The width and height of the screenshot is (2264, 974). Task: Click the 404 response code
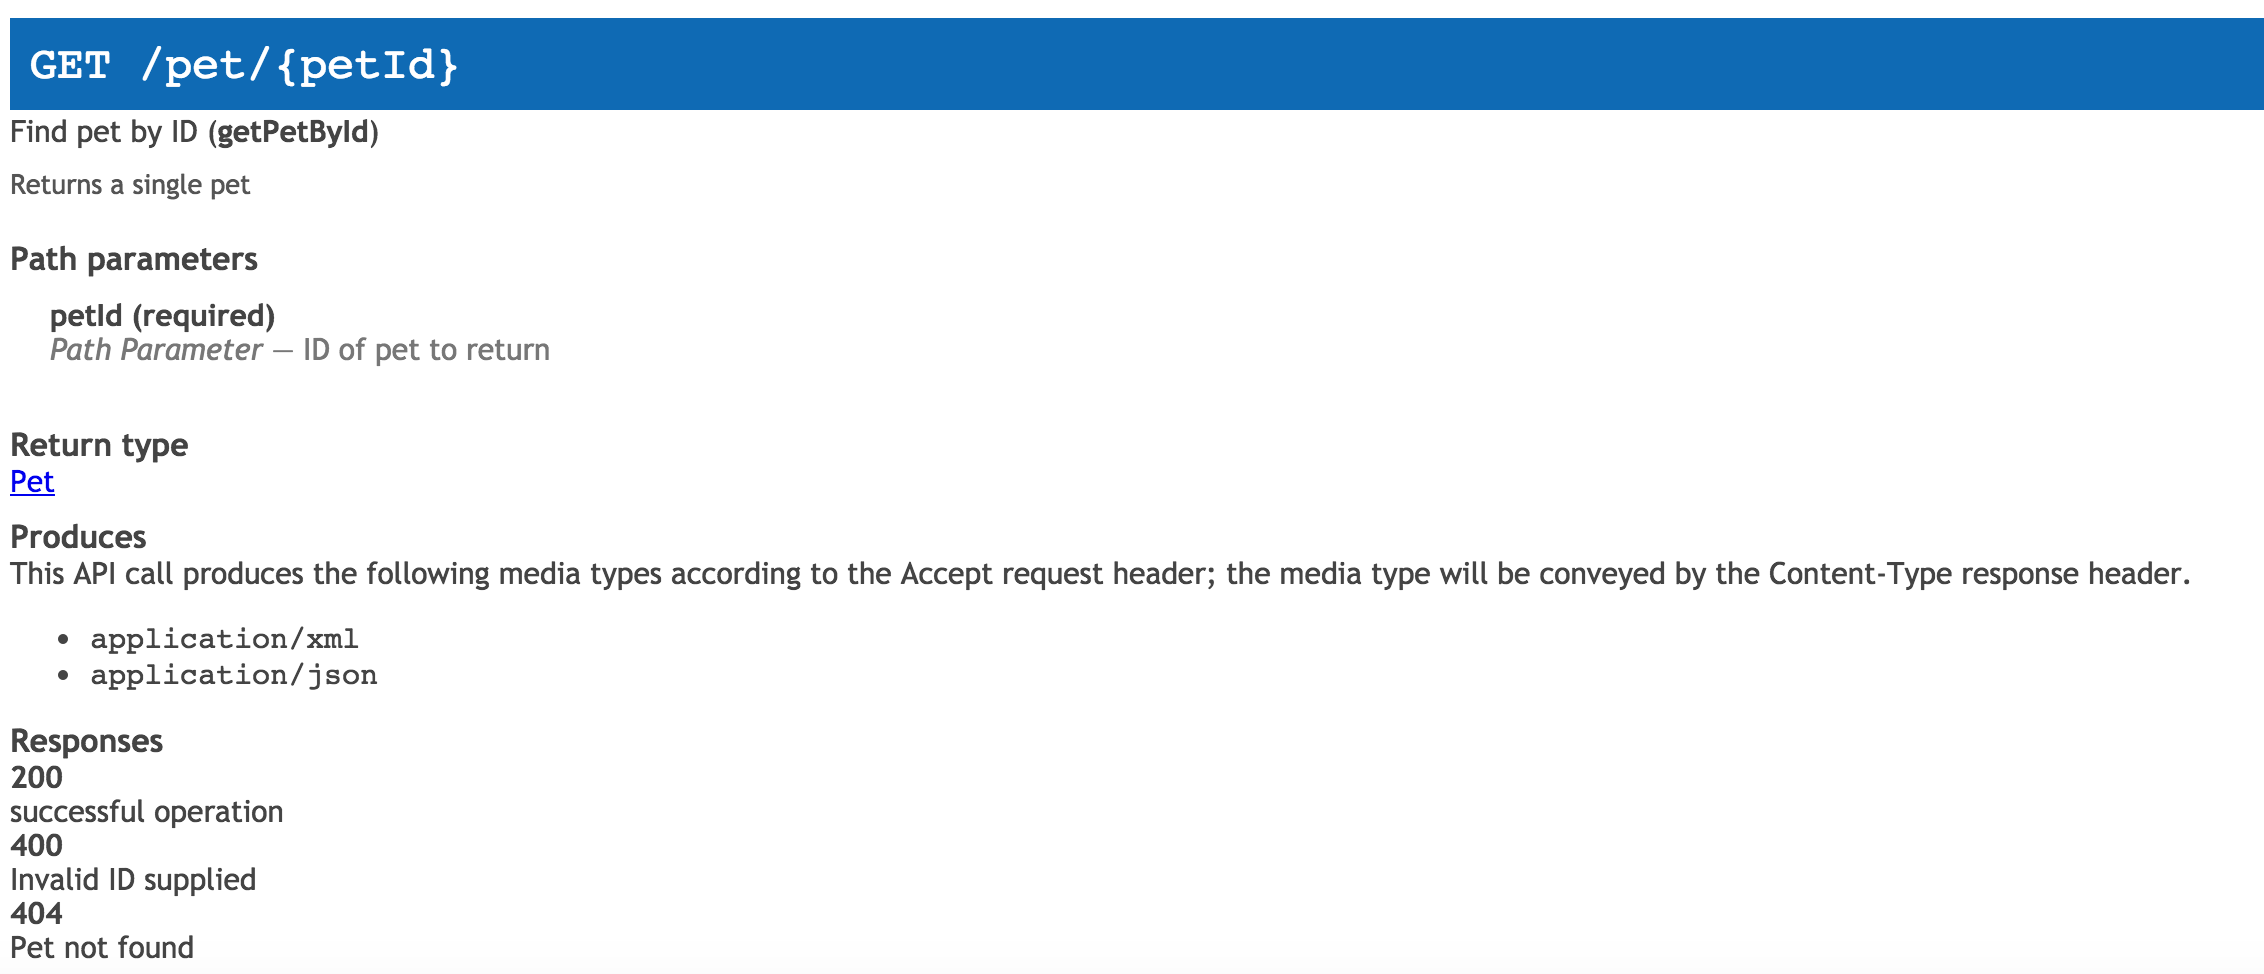click(x=36, y=913)
